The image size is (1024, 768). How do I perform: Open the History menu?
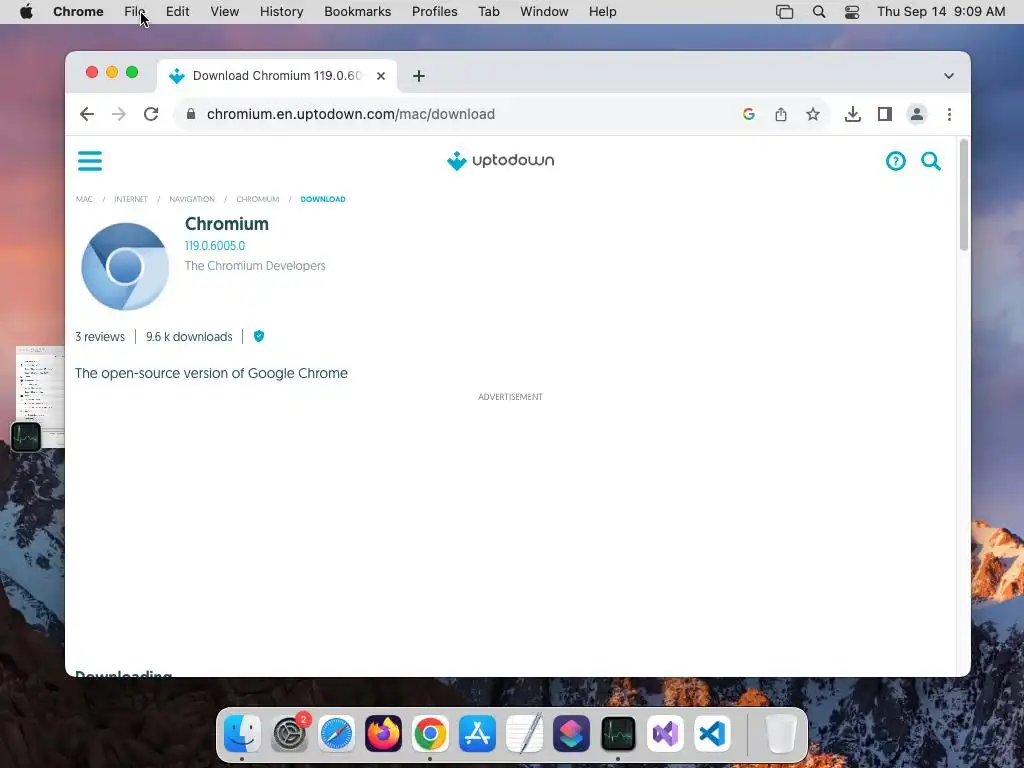pos(281,12)
